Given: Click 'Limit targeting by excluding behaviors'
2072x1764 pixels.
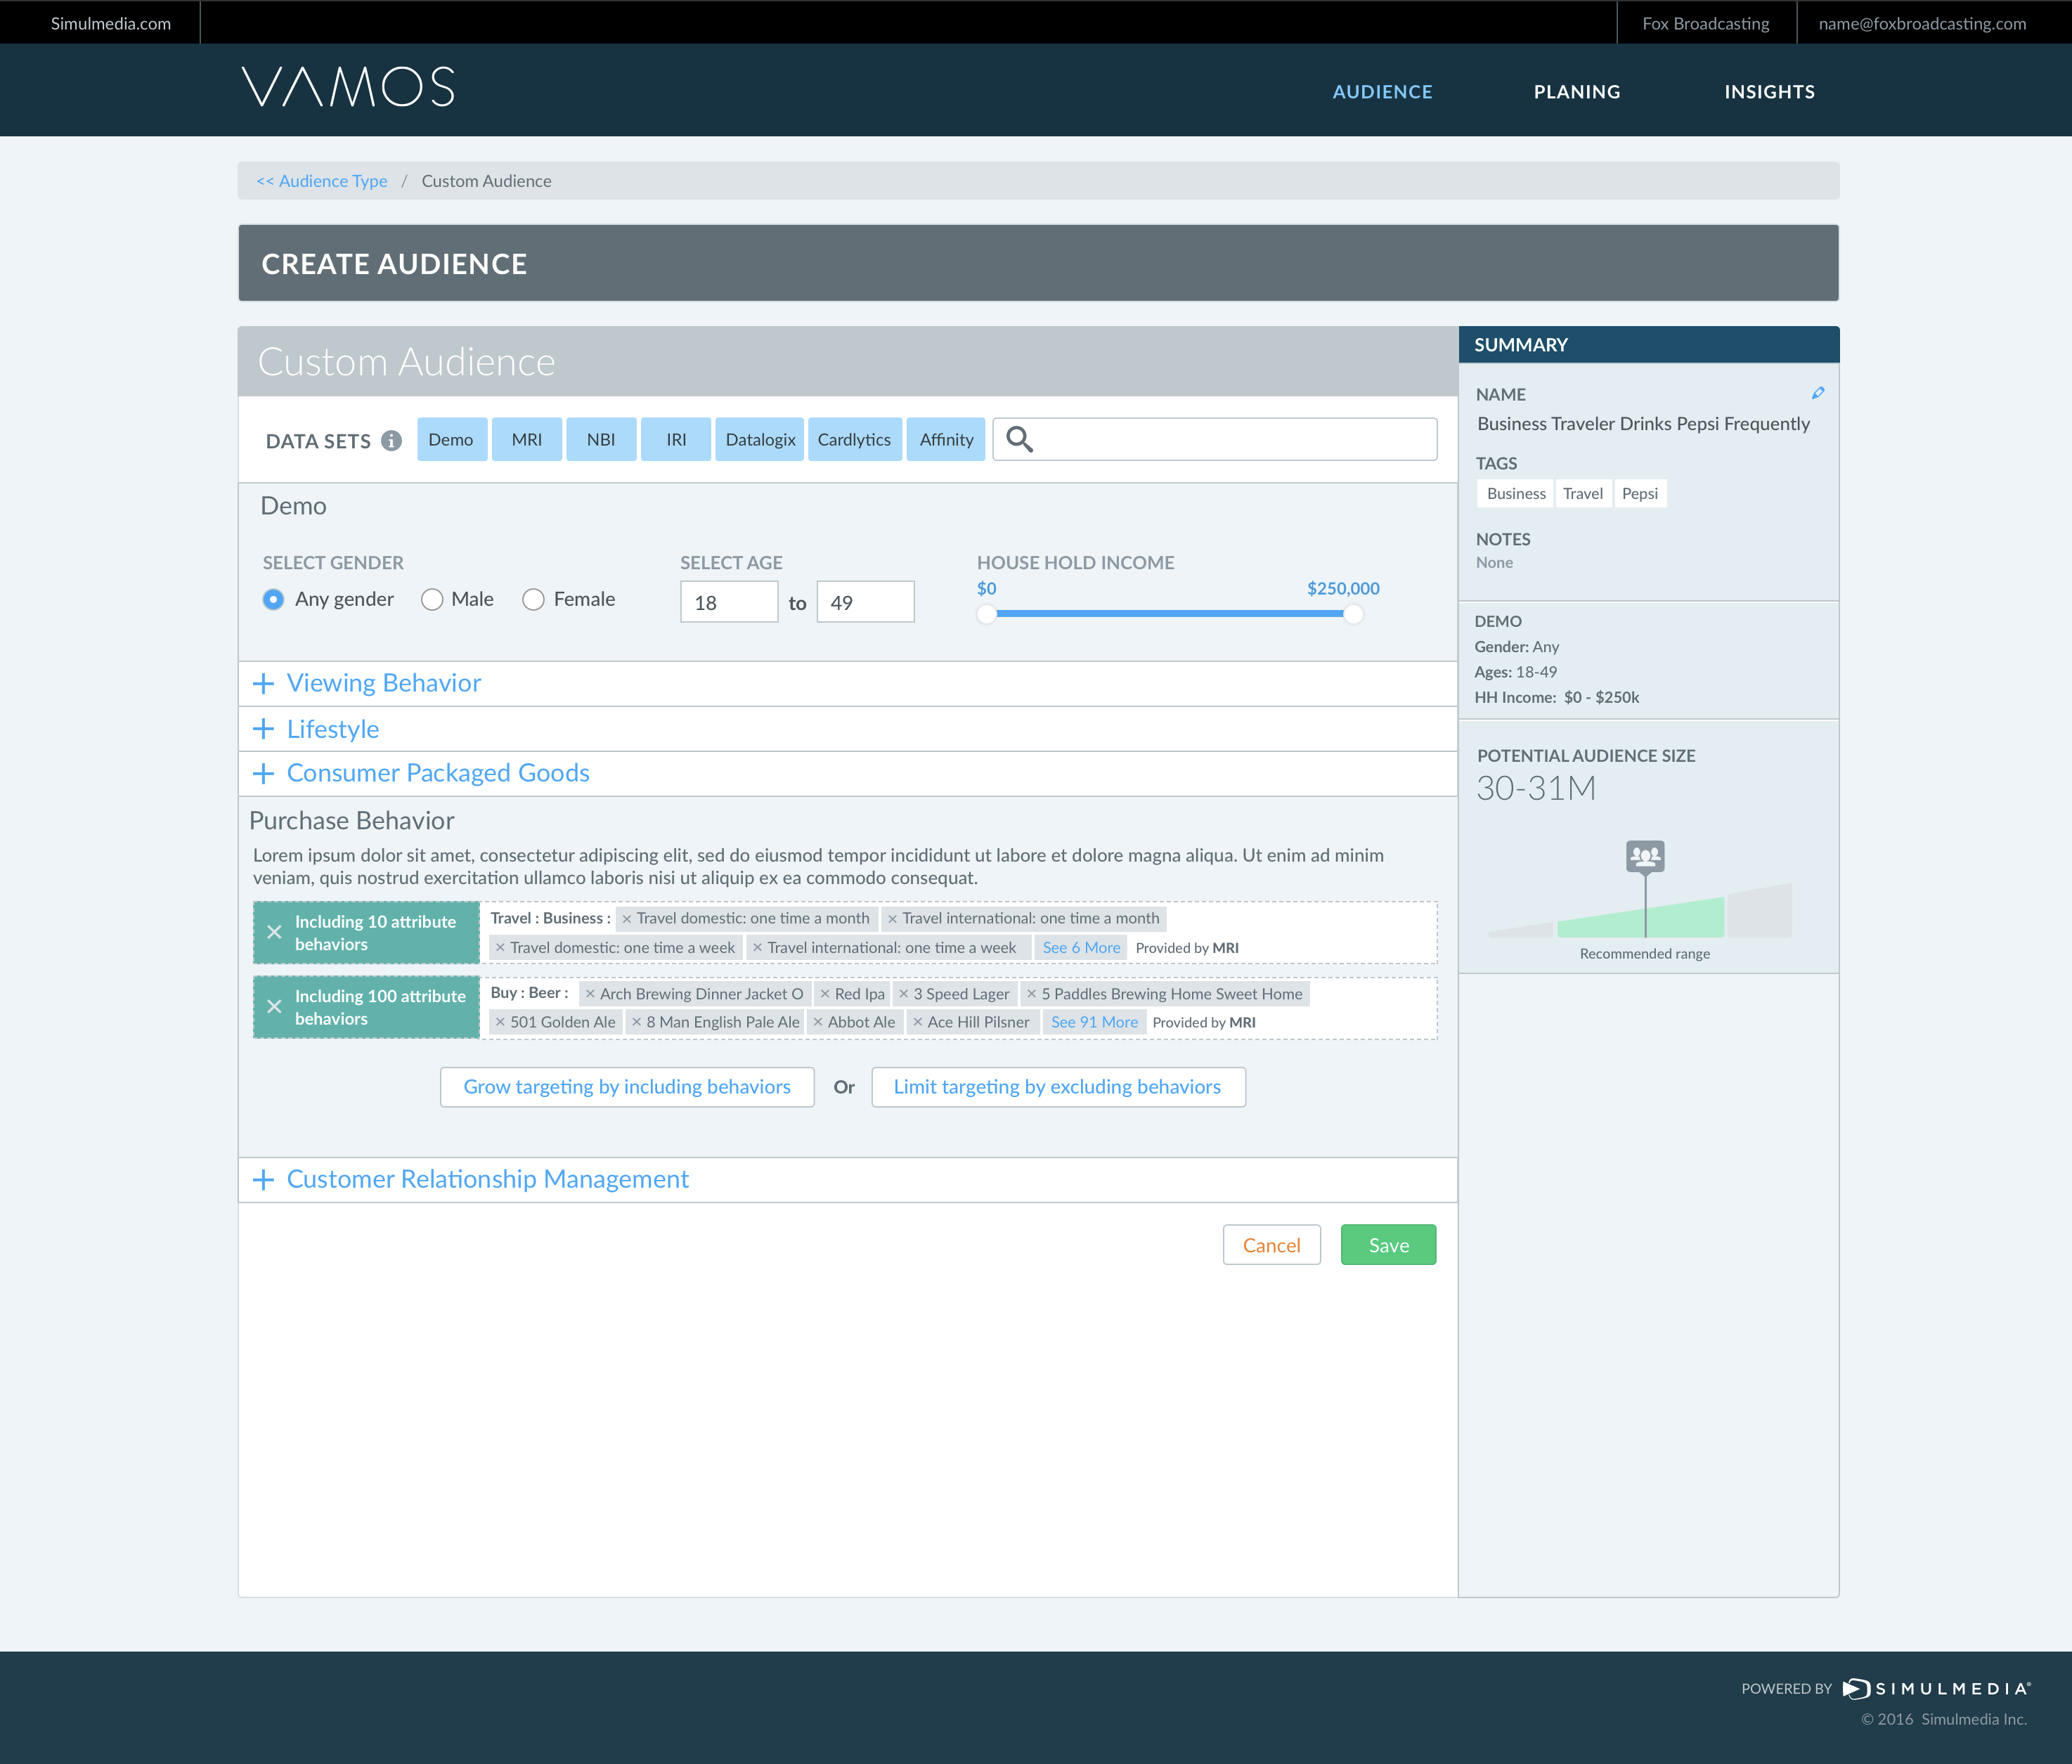Looking at the screenshot, I should [x=1058, y=1087].
